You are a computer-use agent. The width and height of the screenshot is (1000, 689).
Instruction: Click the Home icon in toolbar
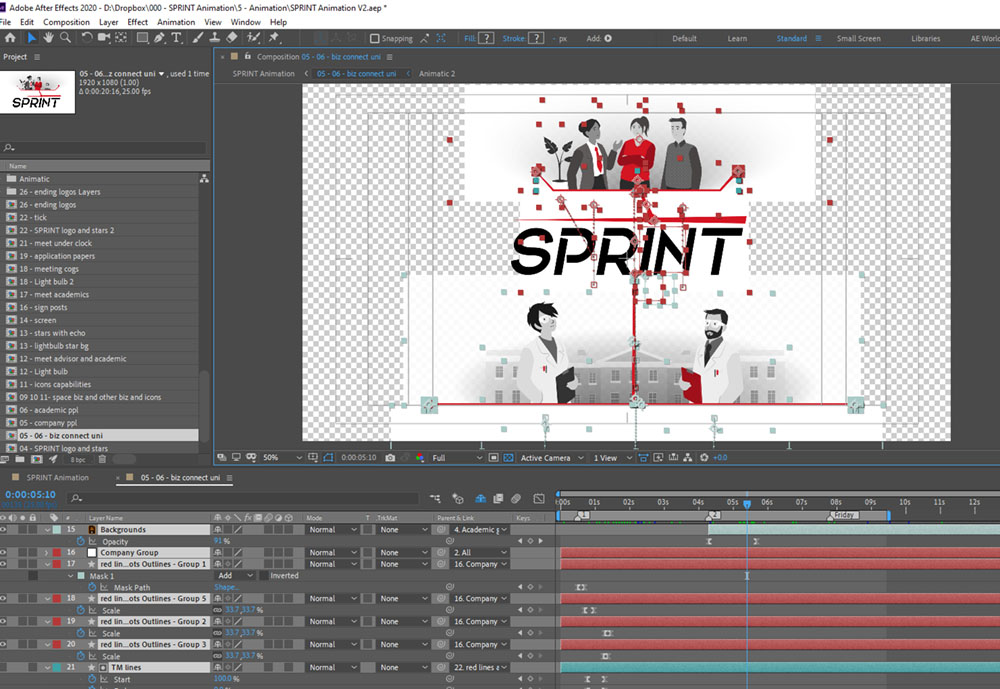[10, 38]
